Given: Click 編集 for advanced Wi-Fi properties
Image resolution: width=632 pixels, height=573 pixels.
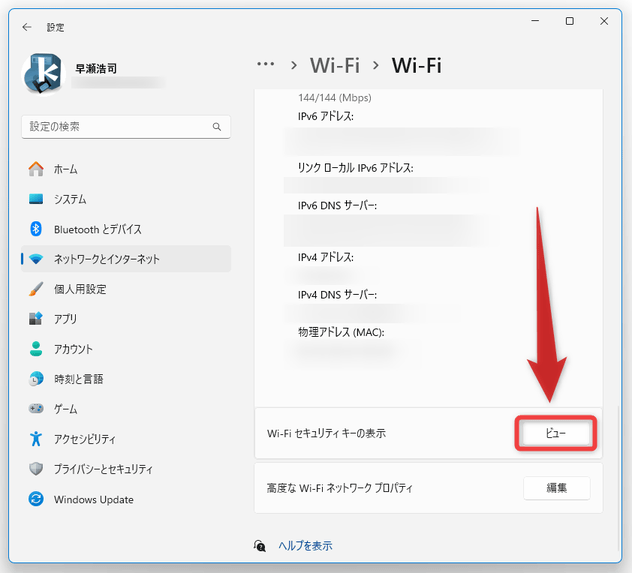Looking at the screenshot, I should tap(557, 488).
